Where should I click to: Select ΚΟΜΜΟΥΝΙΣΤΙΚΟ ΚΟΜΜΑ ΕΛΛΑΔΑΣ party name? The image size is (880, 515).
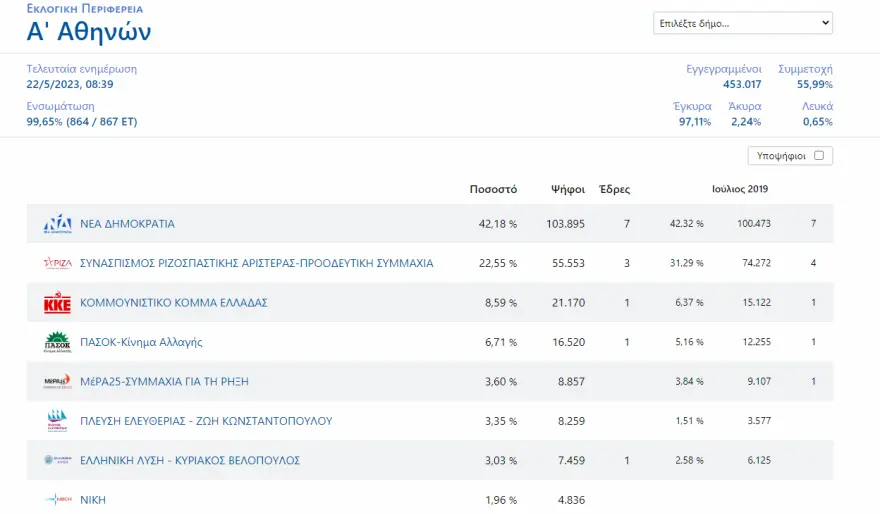(173, 303)
